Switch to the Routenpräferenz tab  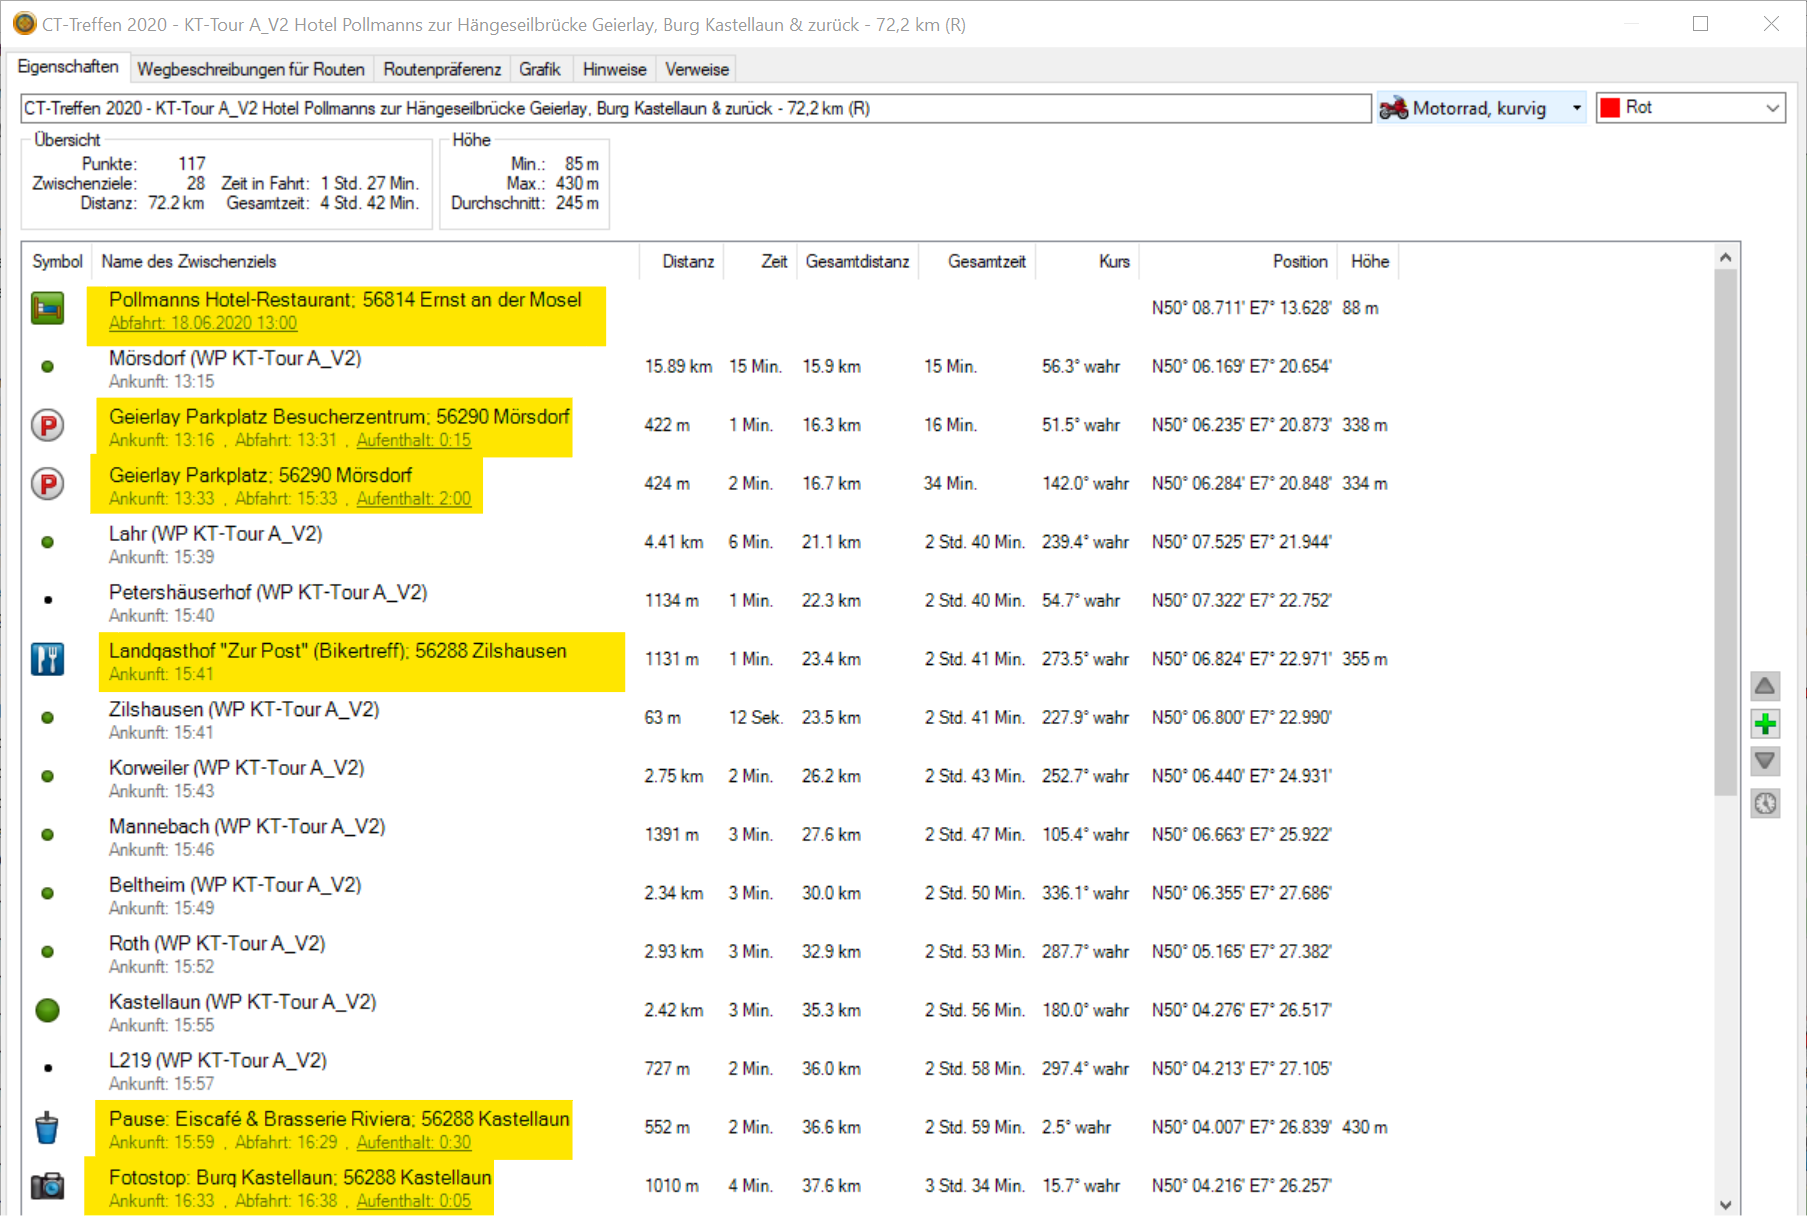tap(442, 69)
